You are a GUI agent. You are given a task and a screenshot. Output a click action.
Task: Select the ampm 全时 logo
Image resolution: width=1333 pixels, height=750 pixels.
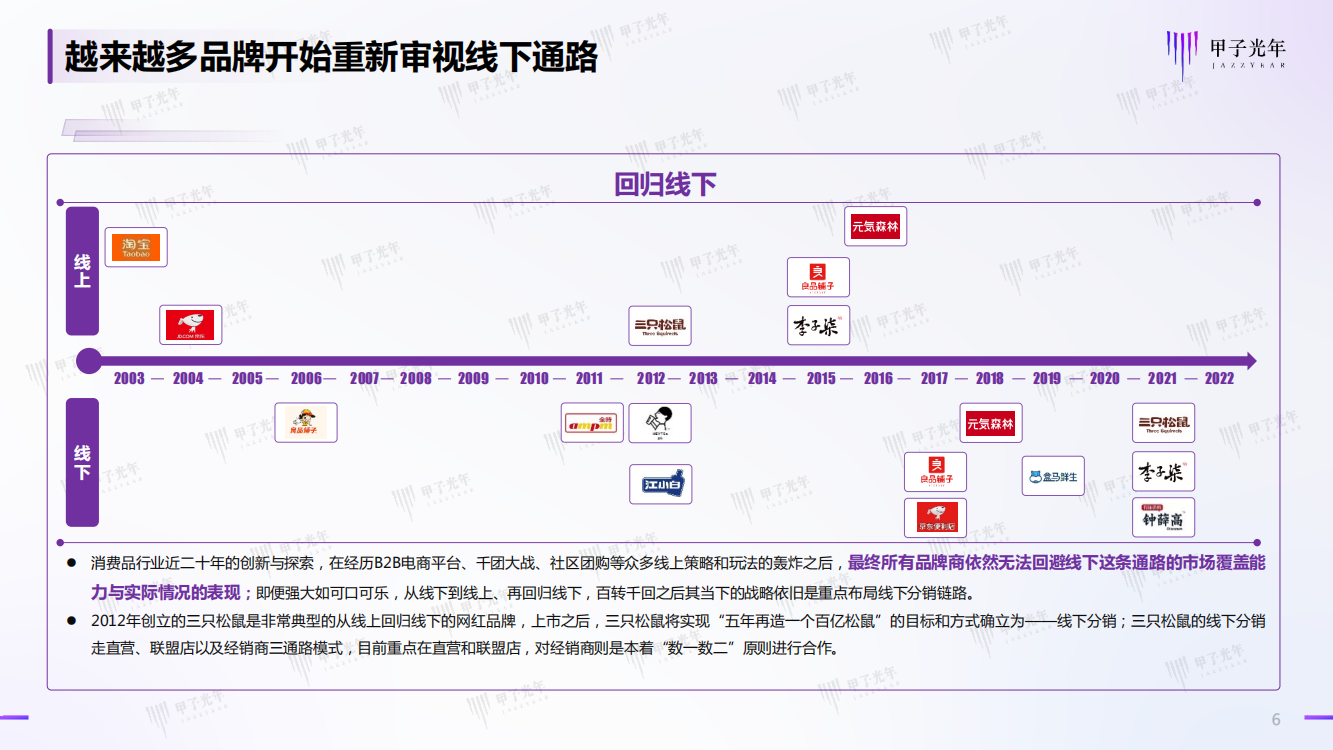(x=592, y=422)
